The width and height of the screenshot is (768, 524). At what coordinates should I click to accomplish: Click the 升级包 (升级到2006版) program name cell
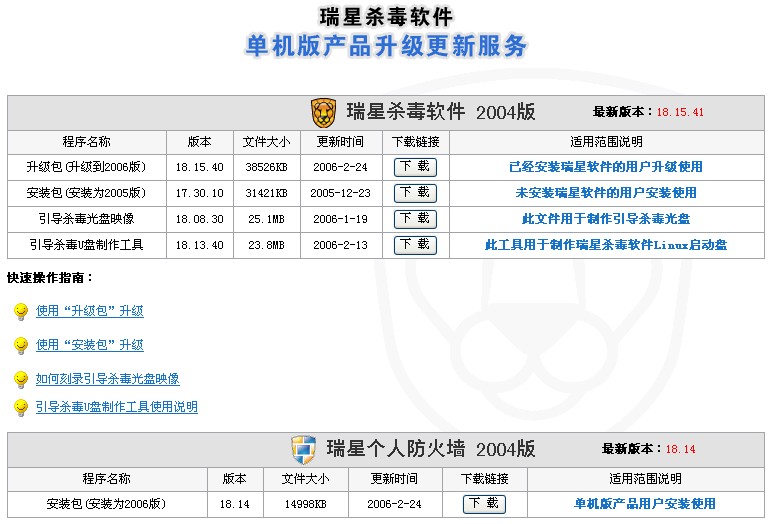point(87,167)
